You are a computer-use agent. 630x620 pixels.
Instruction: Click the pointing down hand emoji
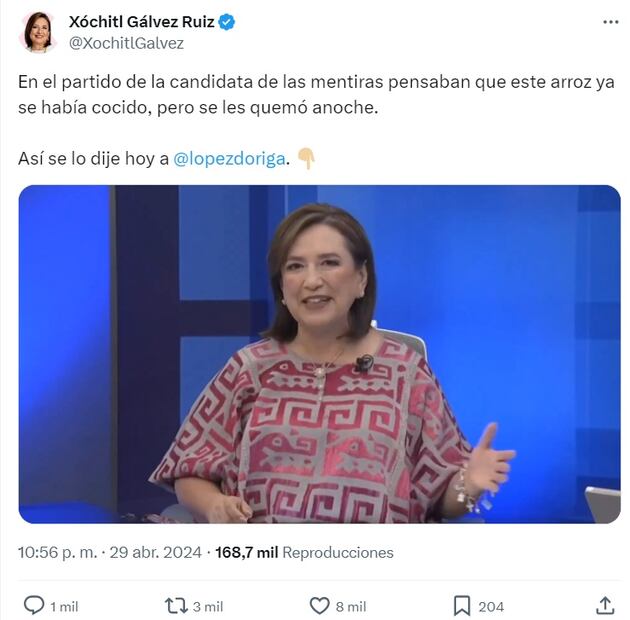click(x=306, y=159)
